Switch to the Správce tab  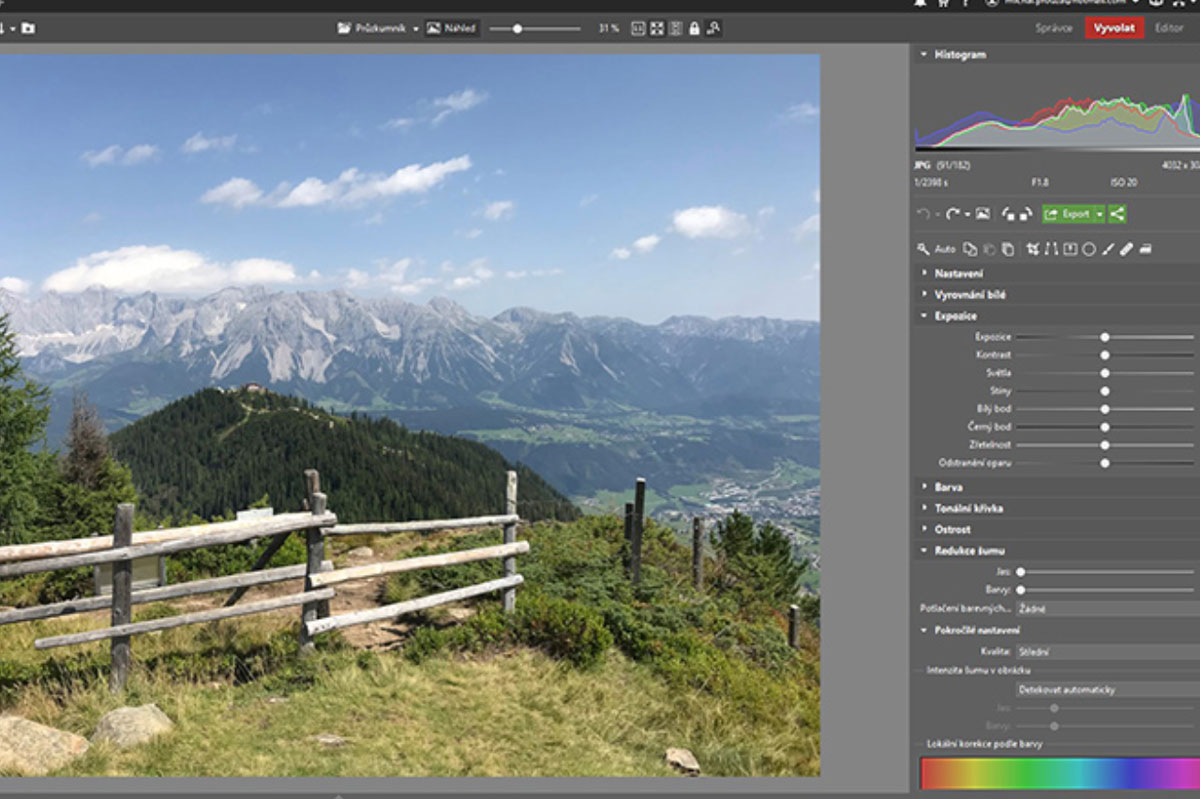click(x=1053, y=28)
